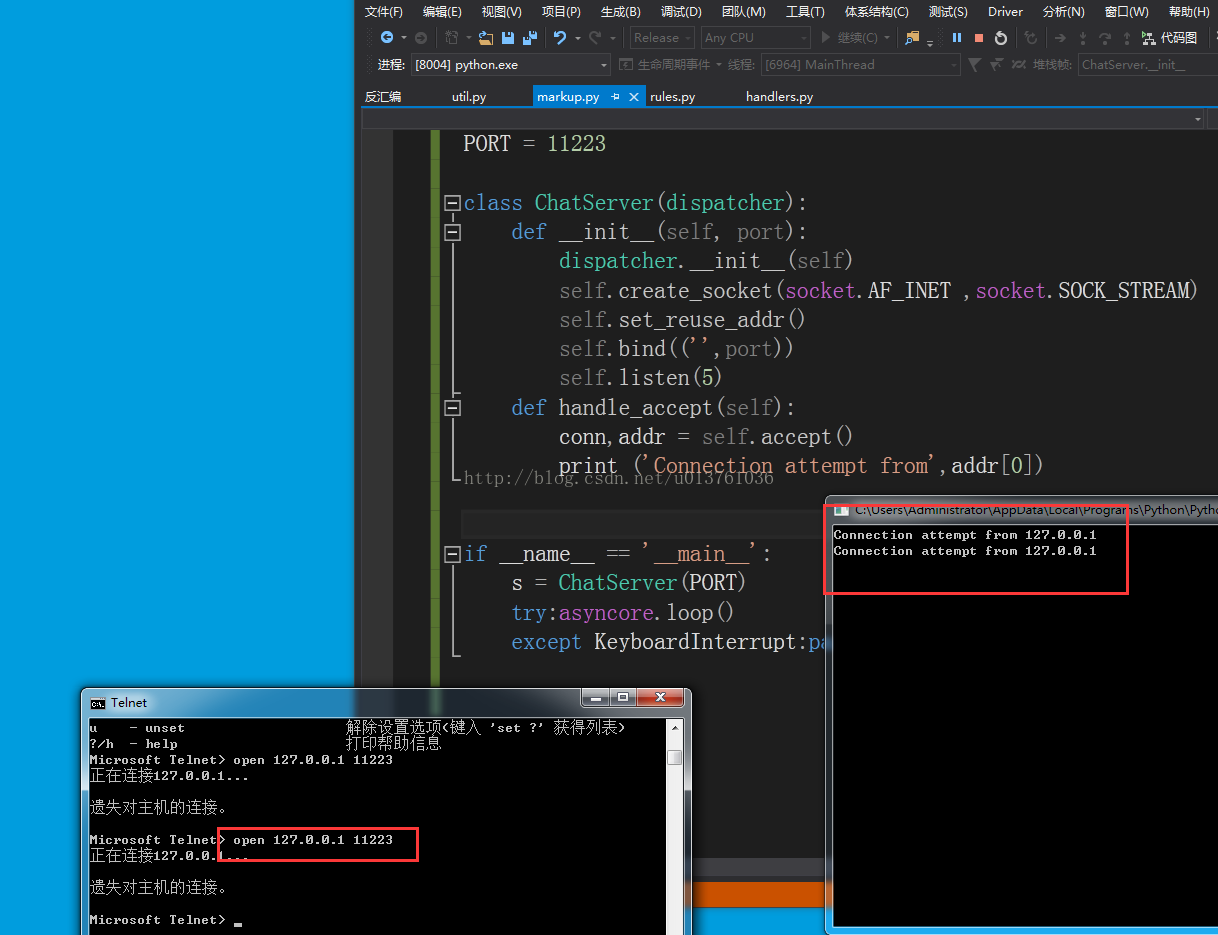The image size is (1218, 935).
Task: Open the Code Map (代码图) tool
Action: (1168, 38)
